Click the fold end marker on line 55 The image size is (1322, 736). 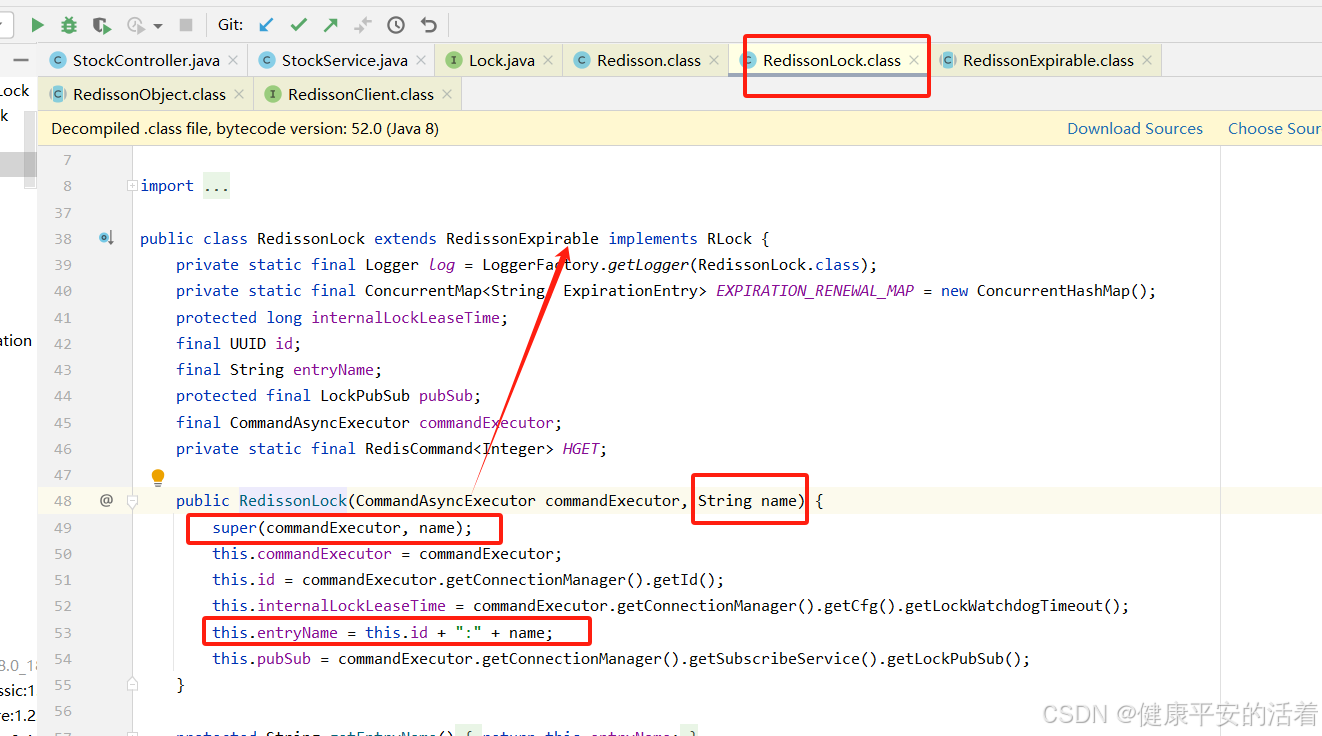pyautogui.click(x=132, y=684)
